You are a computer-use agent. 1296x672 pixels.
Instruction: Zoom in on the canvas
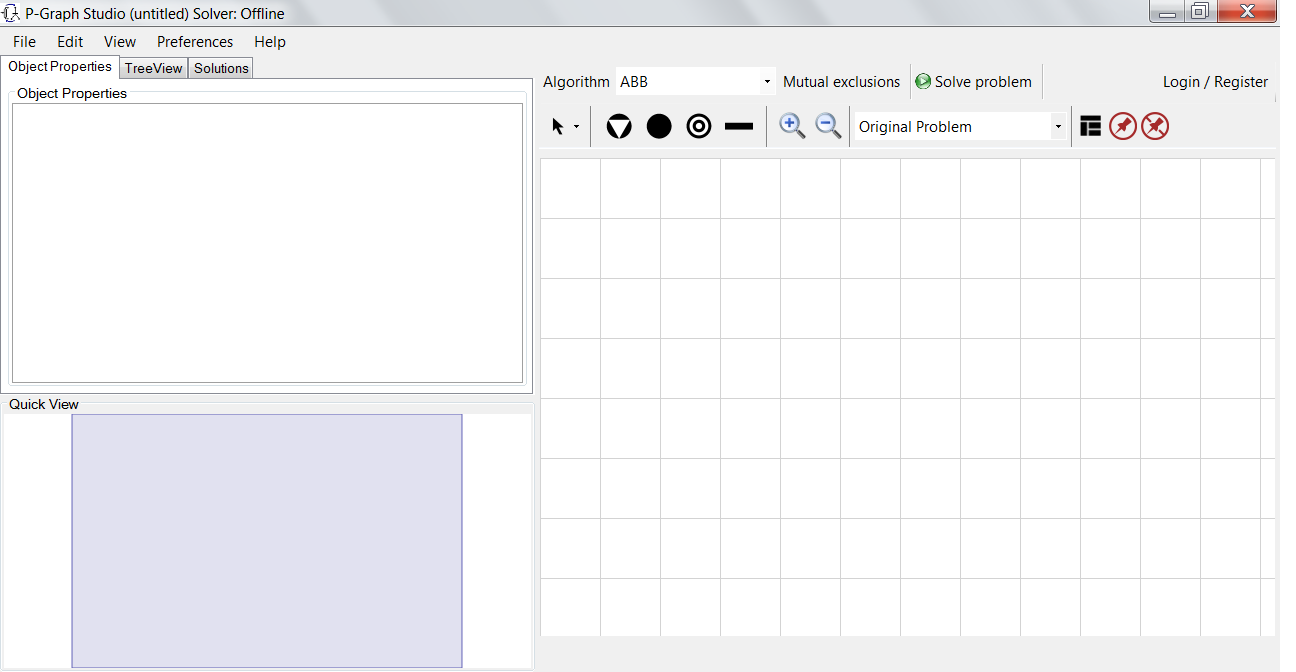(791, 126)
